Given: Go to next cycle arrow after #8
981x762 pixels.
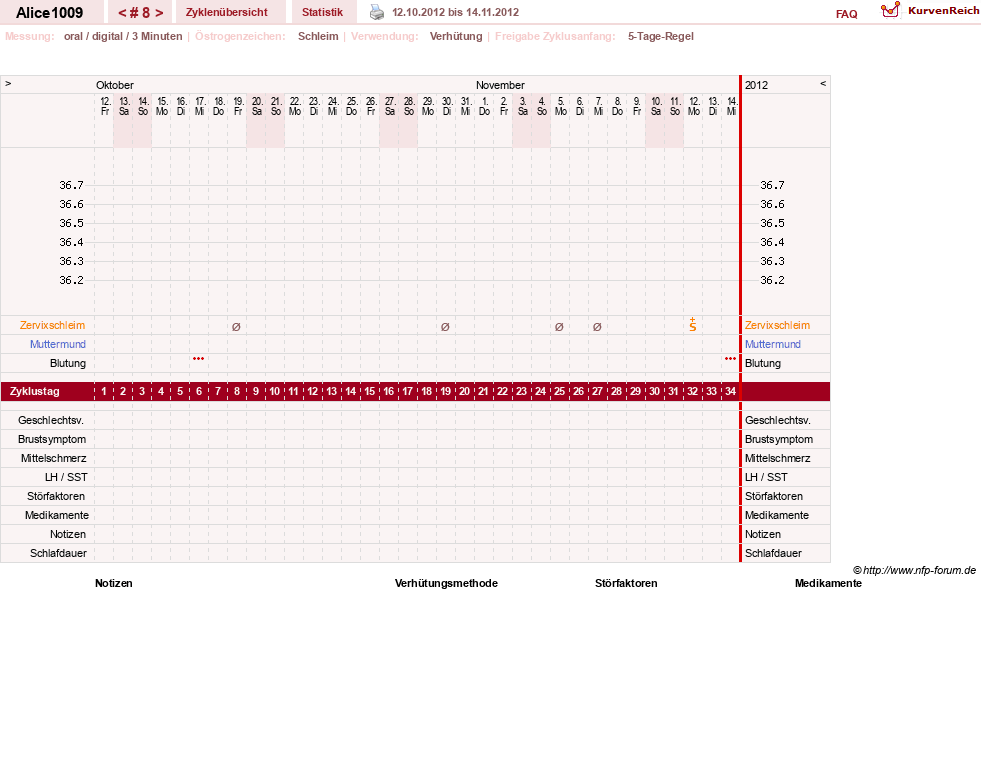Looking at the screenshot, I should pos(160,13).
